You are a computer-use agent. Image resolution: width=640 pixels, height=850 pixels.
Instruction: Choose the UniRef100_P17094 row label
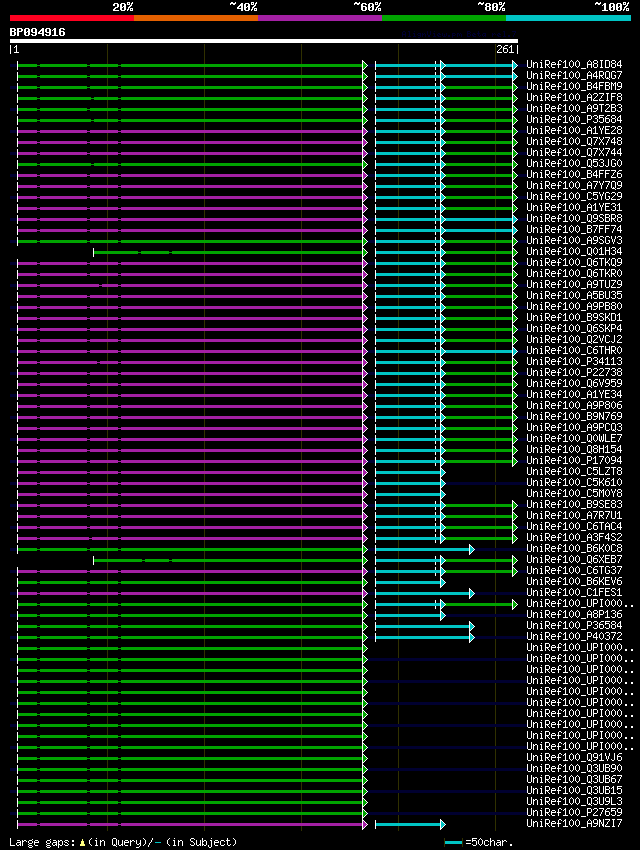pyautogui.click(x=574, y=460)
